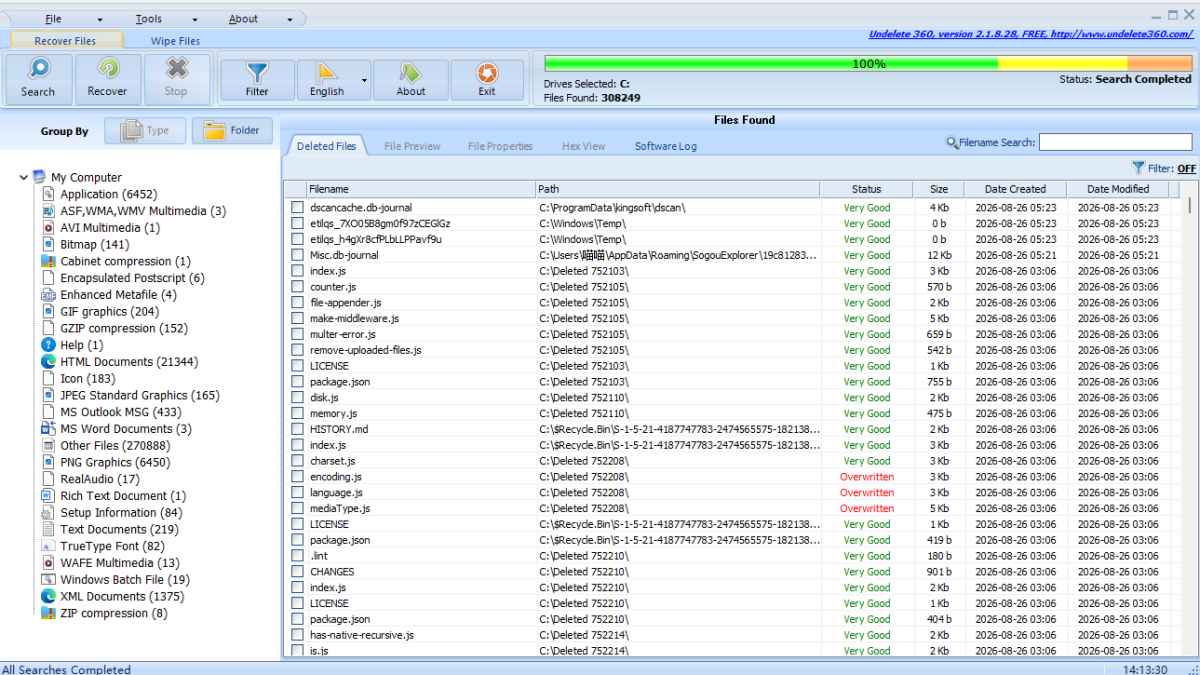Tick the checkbox for counter.js
Image resolution: width=1200 pixels, height=675 pixels.
tap(297, 287)
